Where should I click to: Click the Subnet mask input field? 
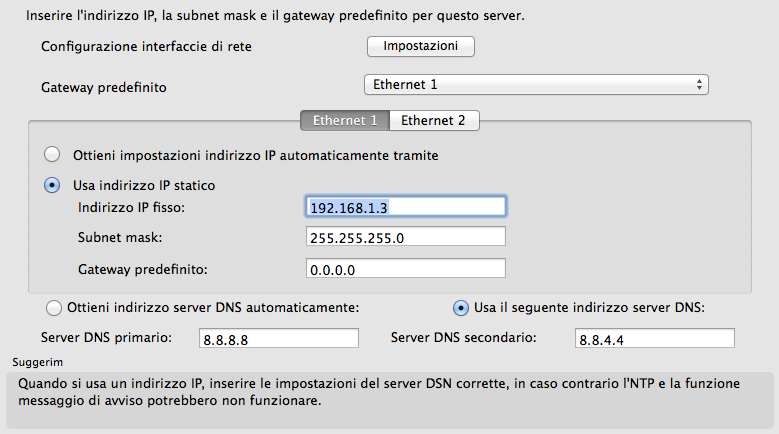coord(405,237)
